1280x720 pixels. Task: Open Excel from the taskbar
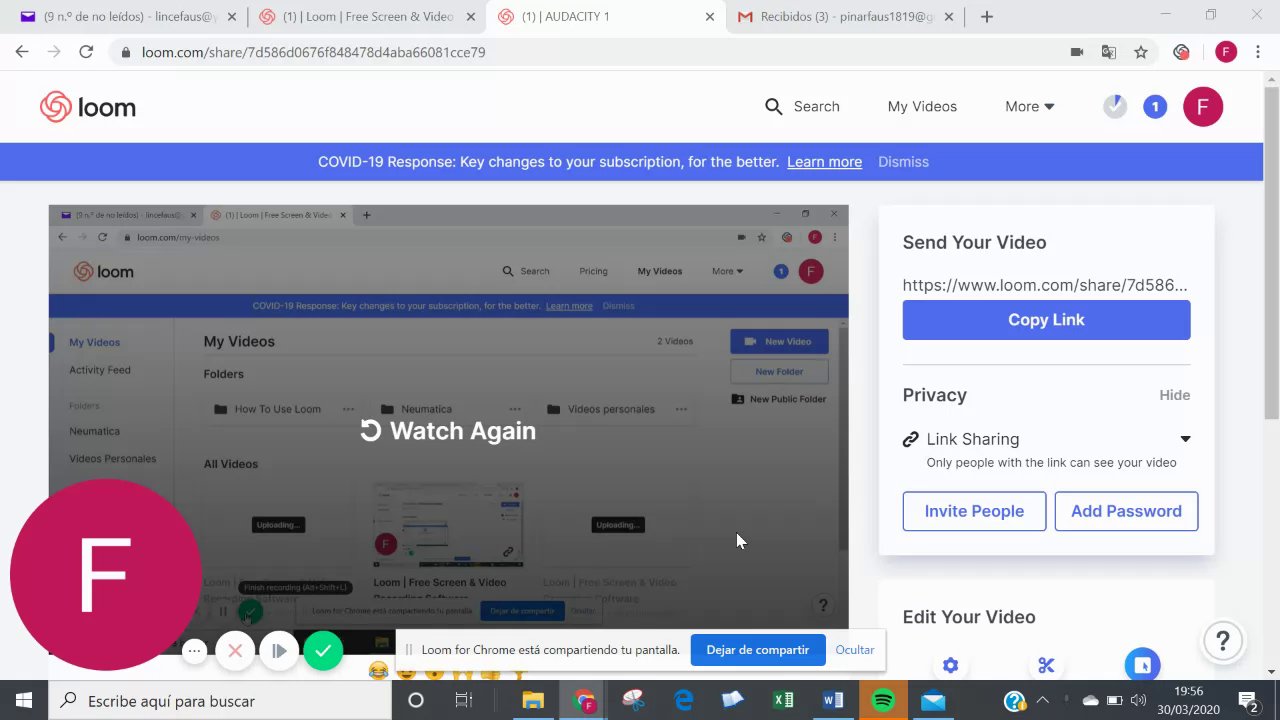click(x=783, y=701)
